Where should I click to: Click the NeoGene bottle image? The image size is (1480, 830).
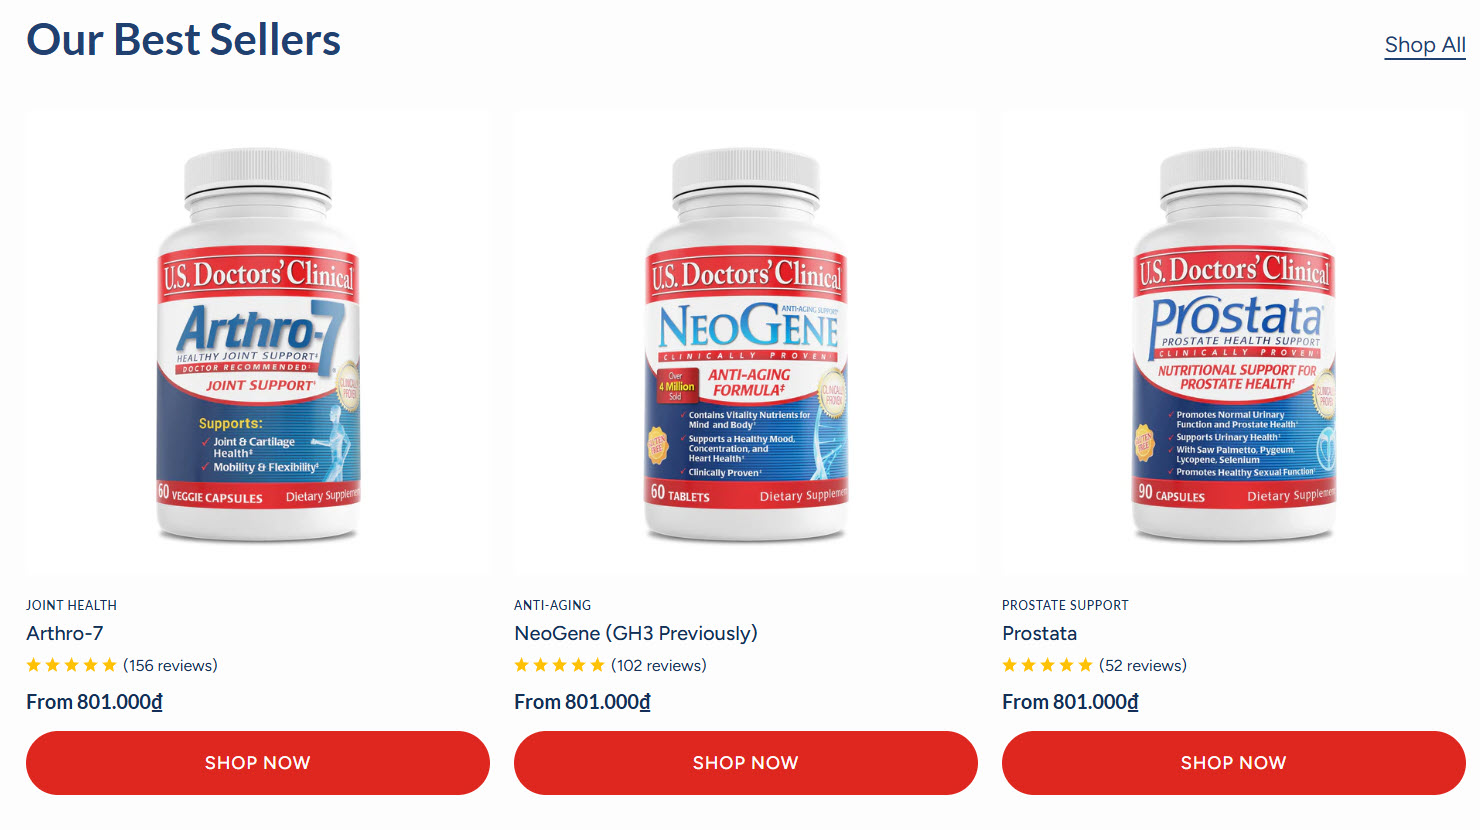[746, 343]
